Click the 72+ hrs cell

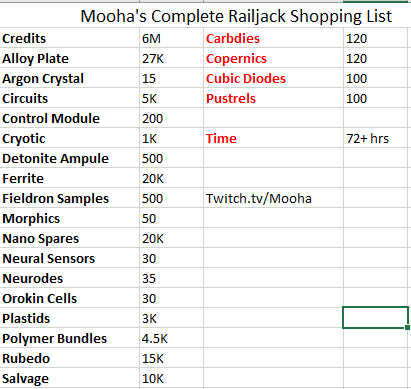point(375,138)
